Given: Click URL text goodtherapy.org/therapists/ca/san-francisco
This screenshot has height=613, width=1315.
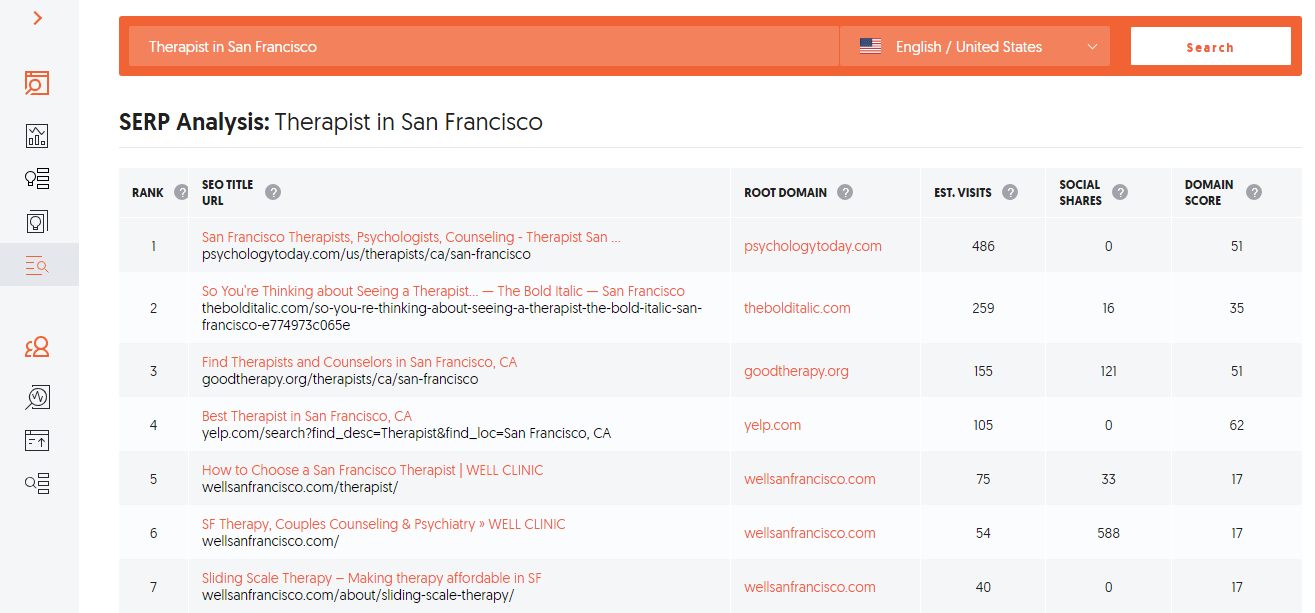Looking at the screenshot, I should click(x=340, y=379).
